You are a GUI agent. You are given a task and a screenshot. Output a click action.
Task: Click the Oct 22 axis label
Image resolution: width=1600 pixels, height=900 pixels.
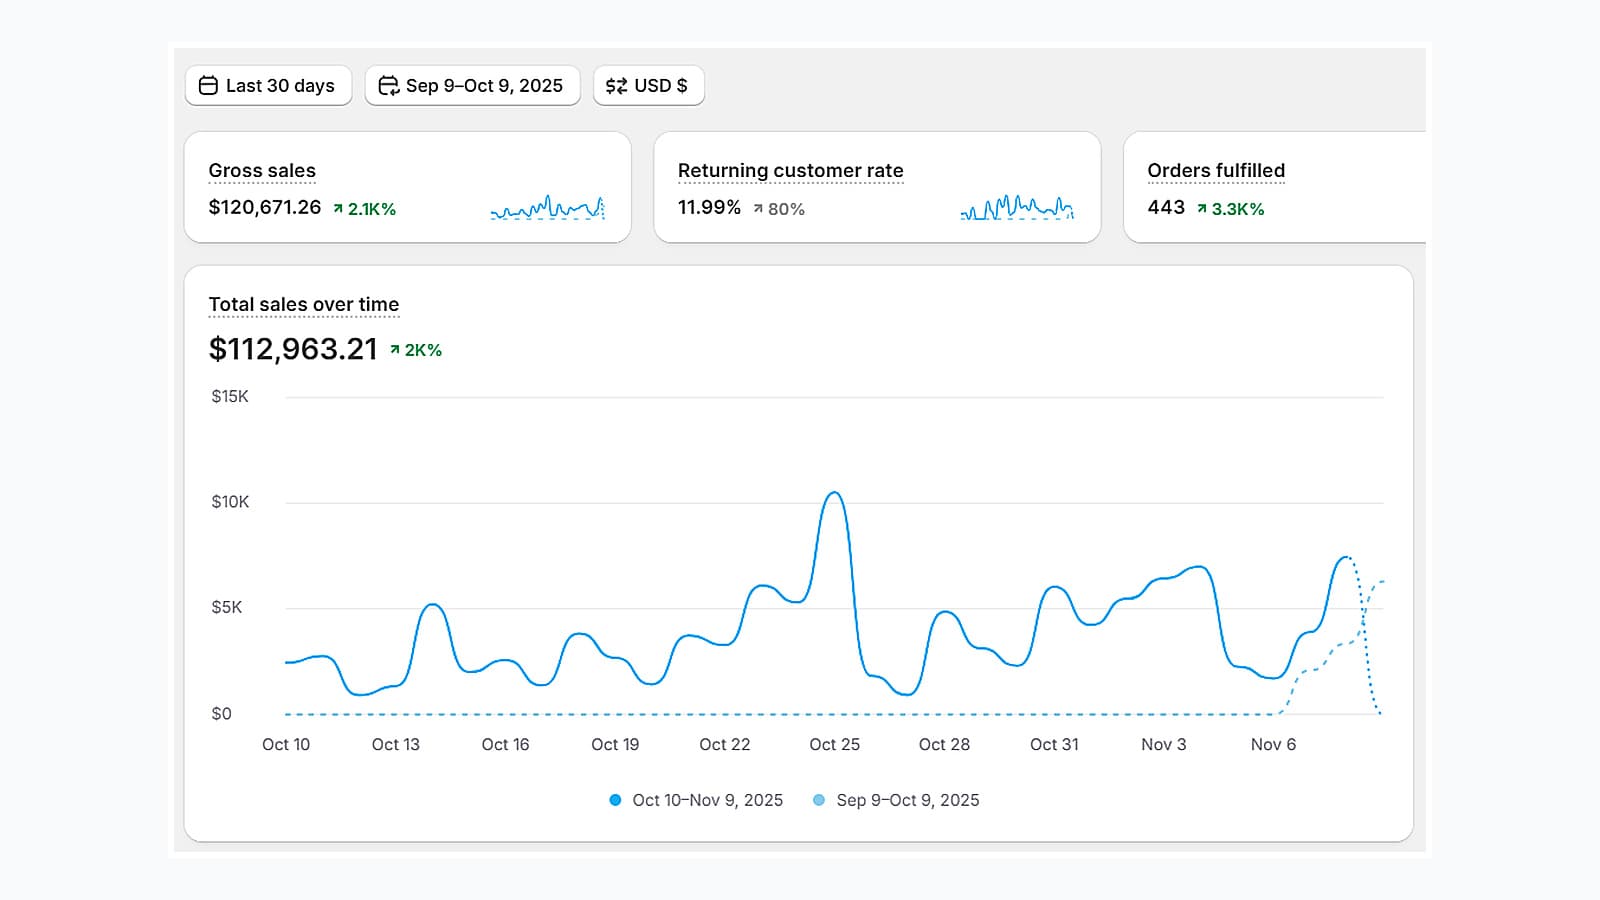725,744
